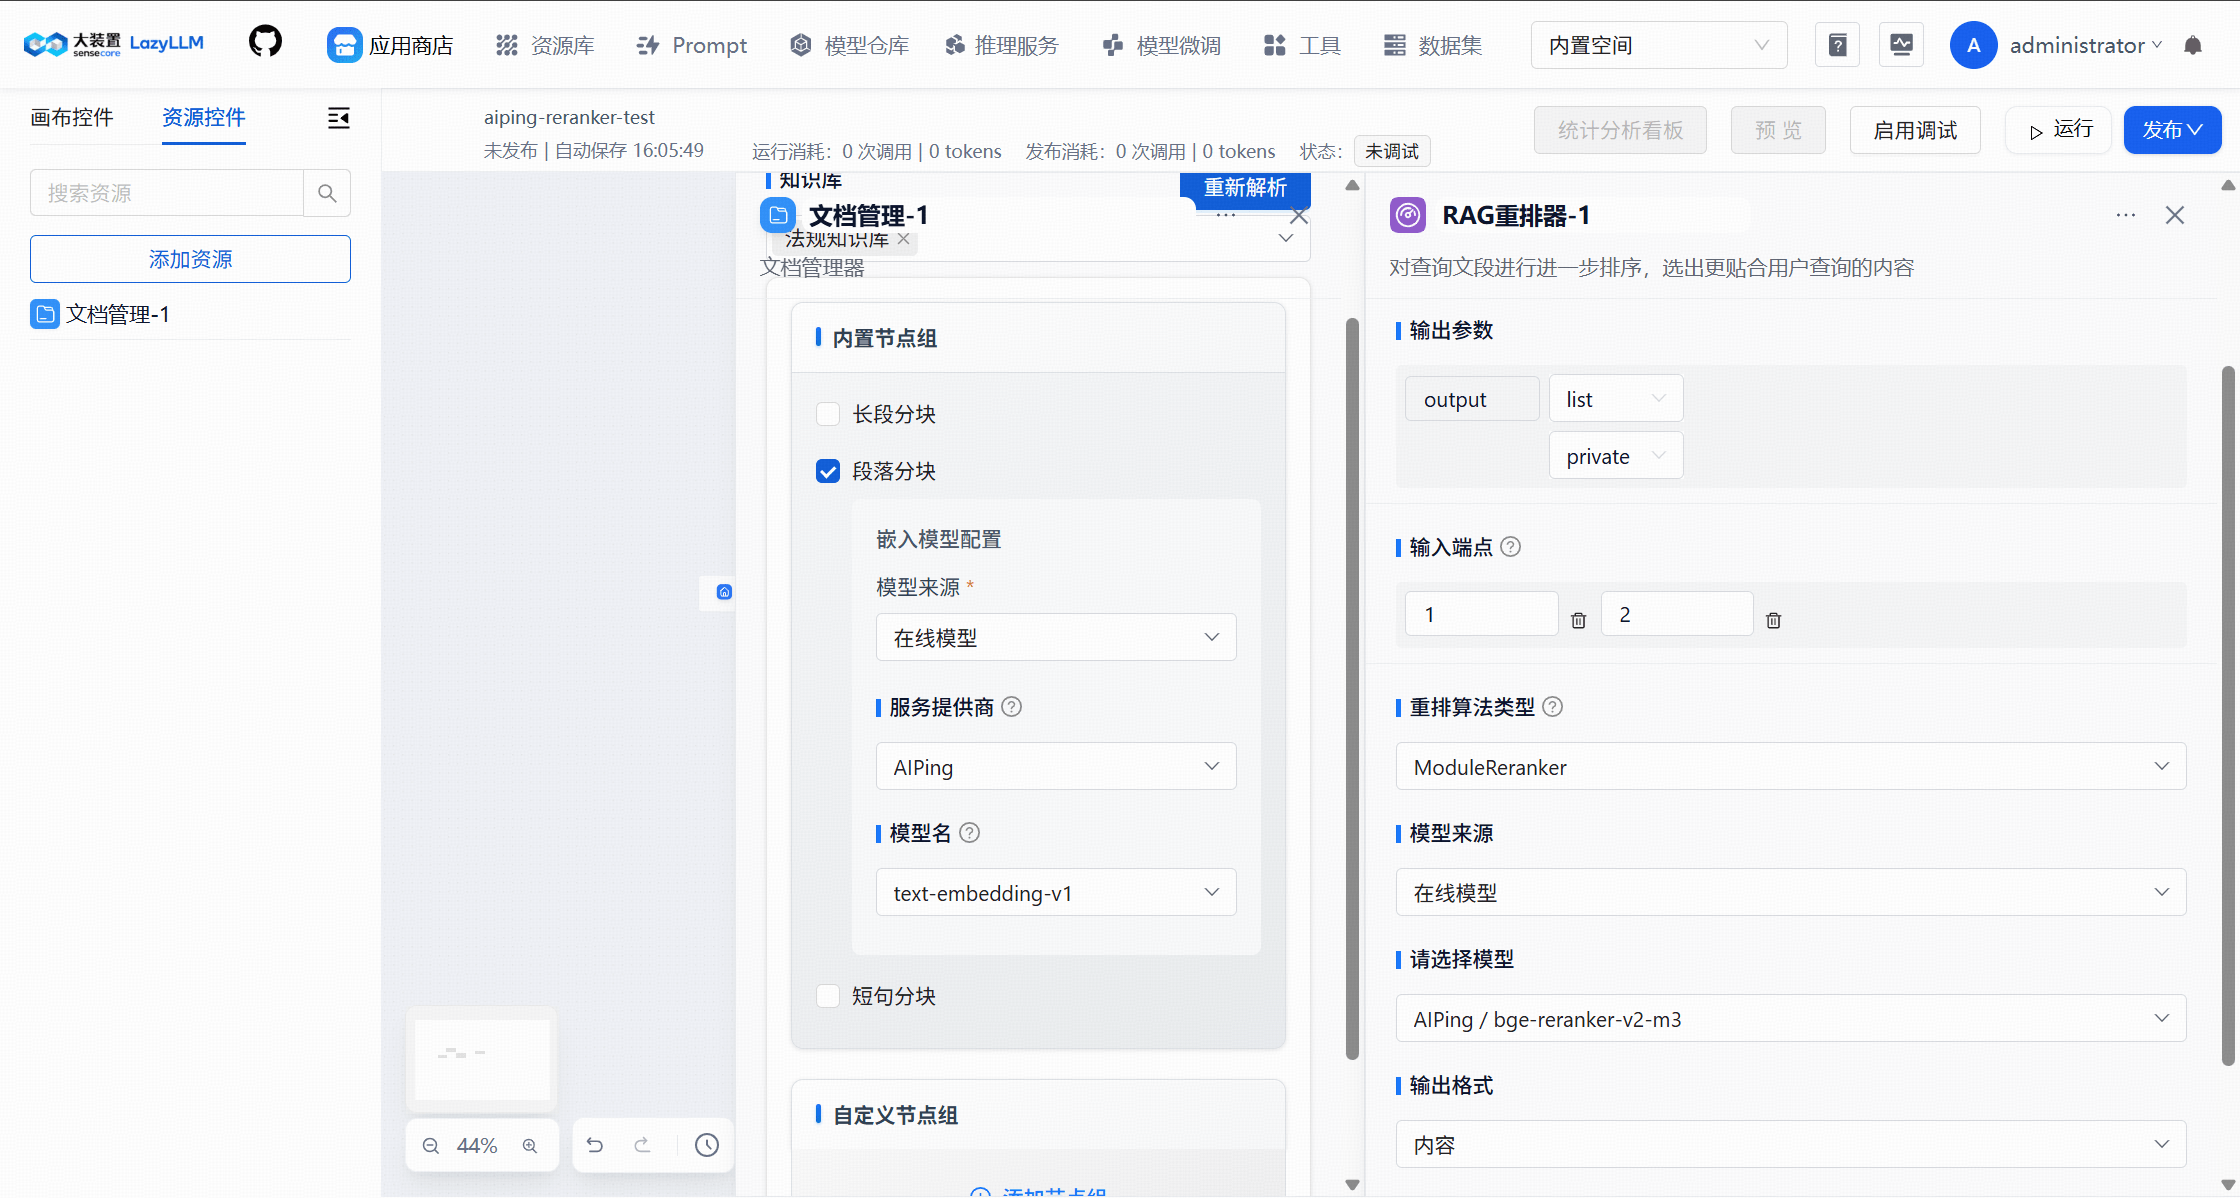This screenshot has width=2240, height=1198.
Task: Open the notification bell
Action: (x=2194, y=44)
